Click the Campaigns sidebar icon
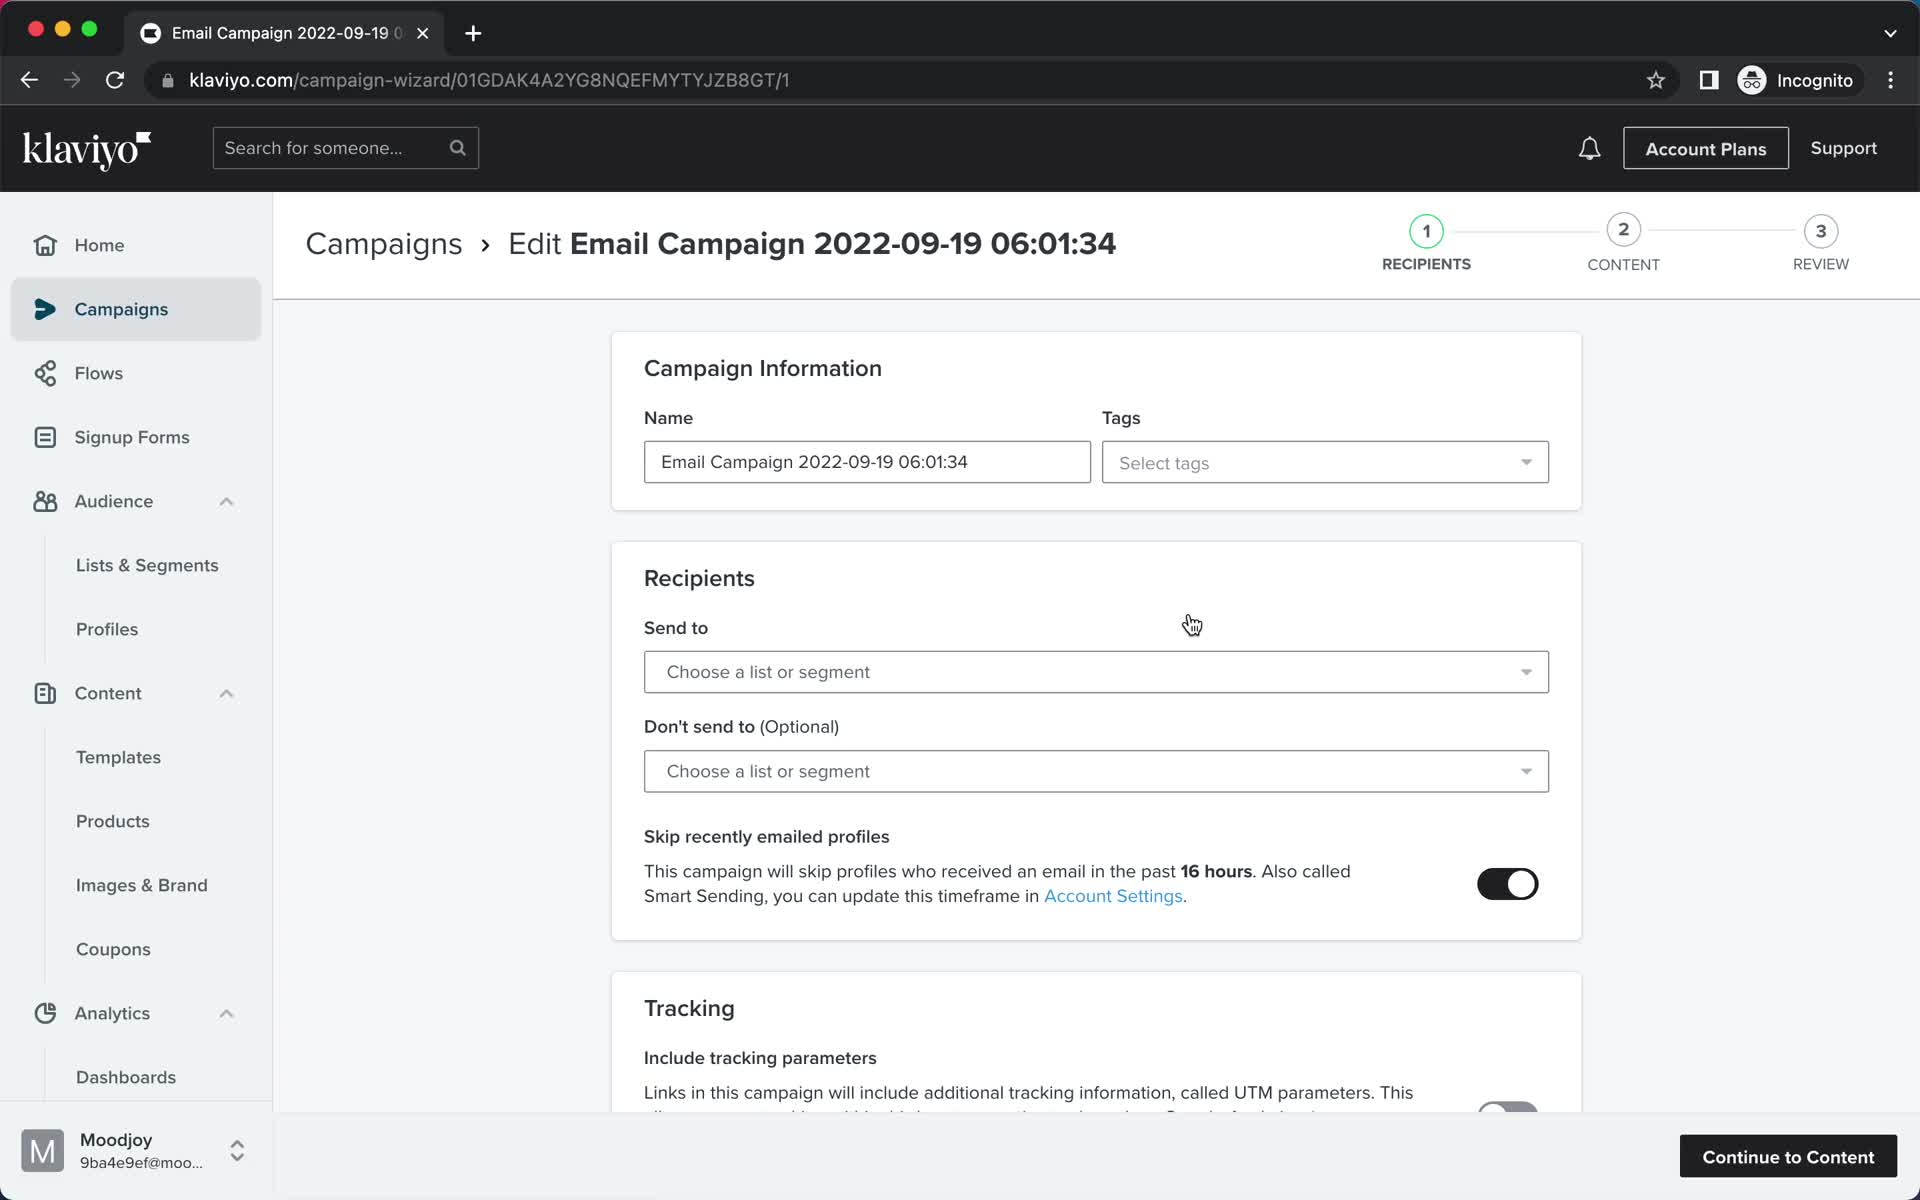Screen dimensions: 1920x1200 (x=46, y=308)
